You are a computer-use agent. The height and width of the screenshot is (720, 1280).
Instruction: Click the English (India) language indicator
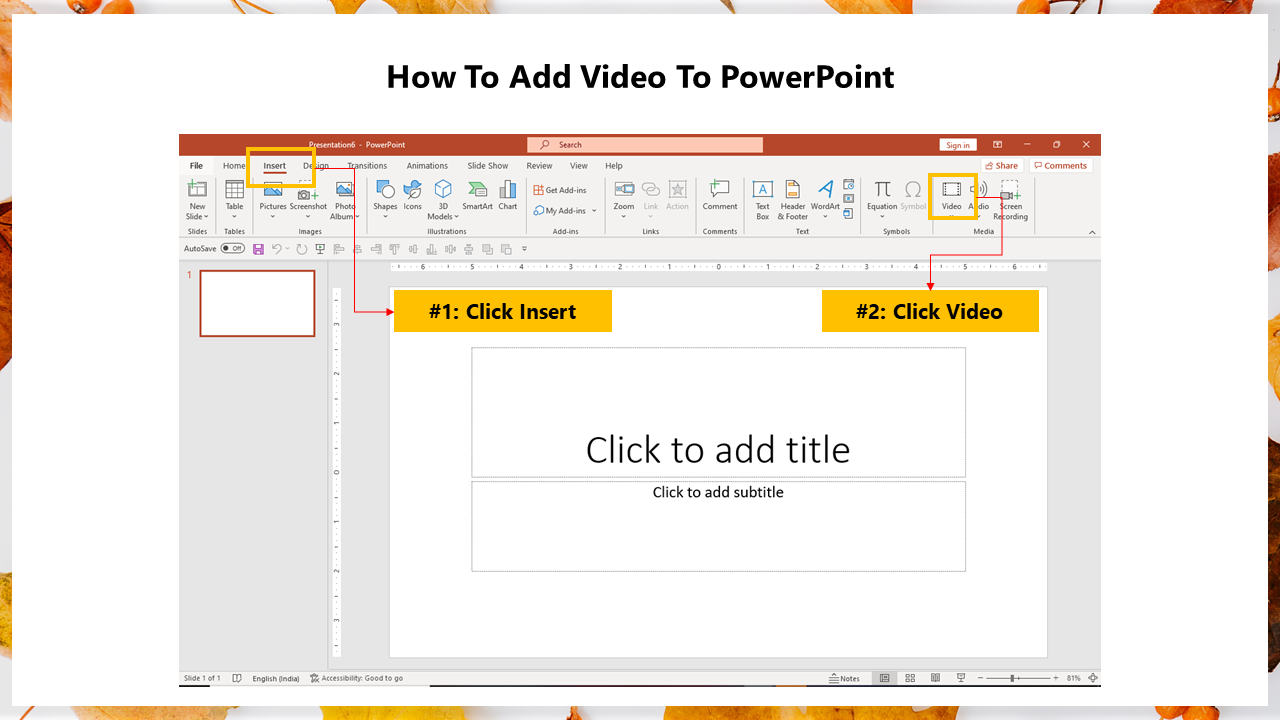coord(276,678)
